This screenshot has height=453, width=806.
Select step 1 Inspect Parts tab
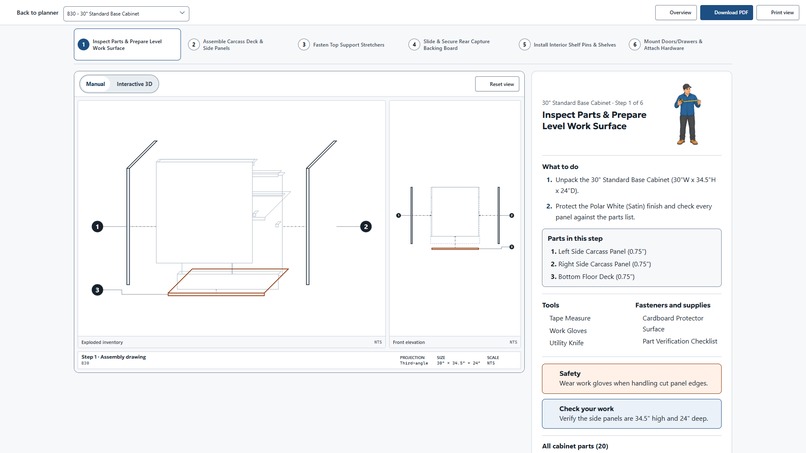coord(127,45)
